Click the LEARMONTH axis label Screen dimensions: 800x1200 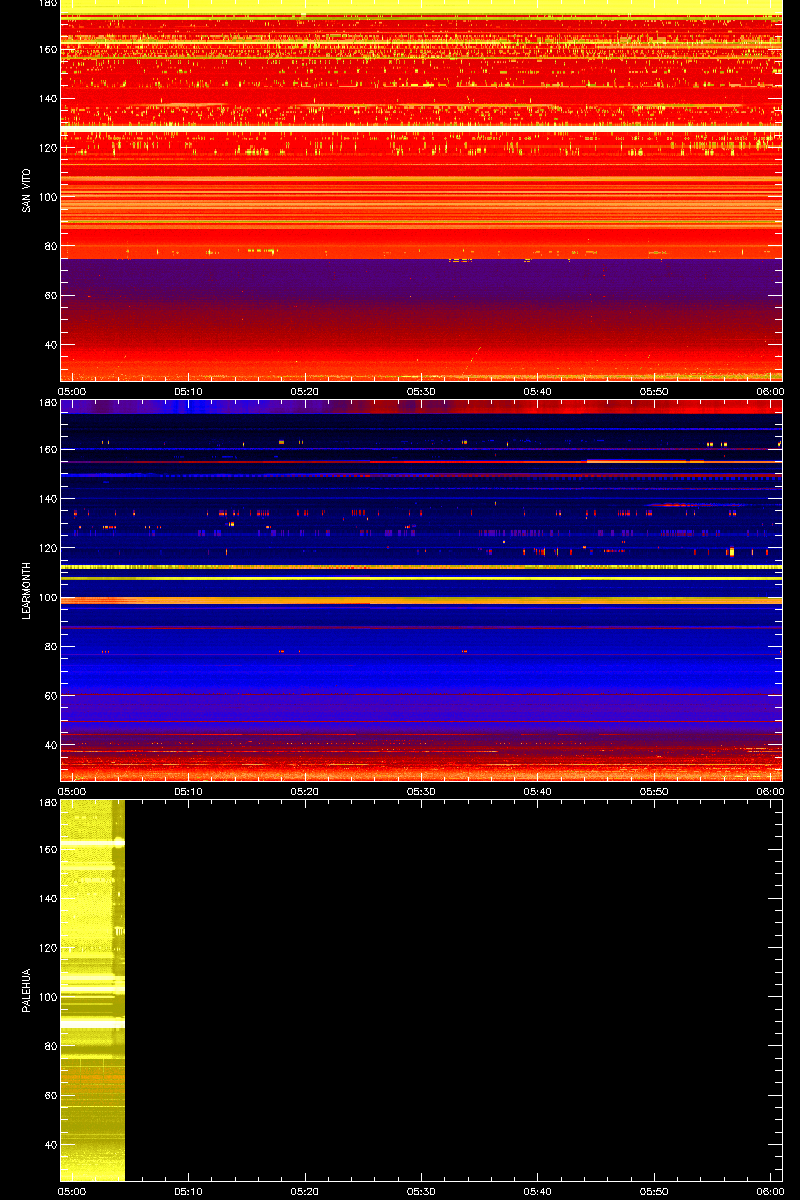tap(26, 590)
